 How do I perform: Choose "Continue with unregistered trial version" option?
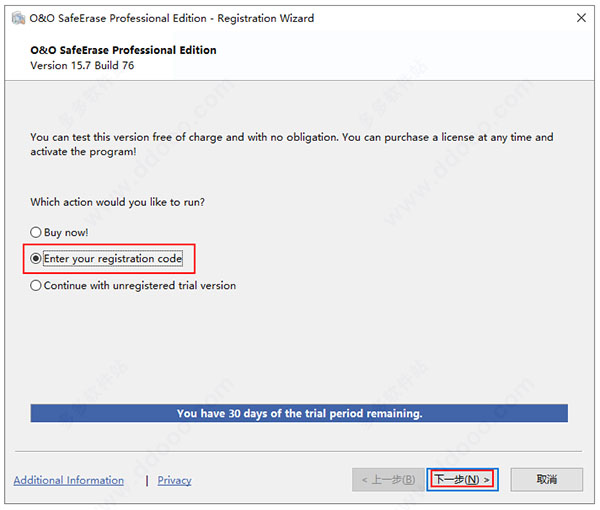(133, 285)
